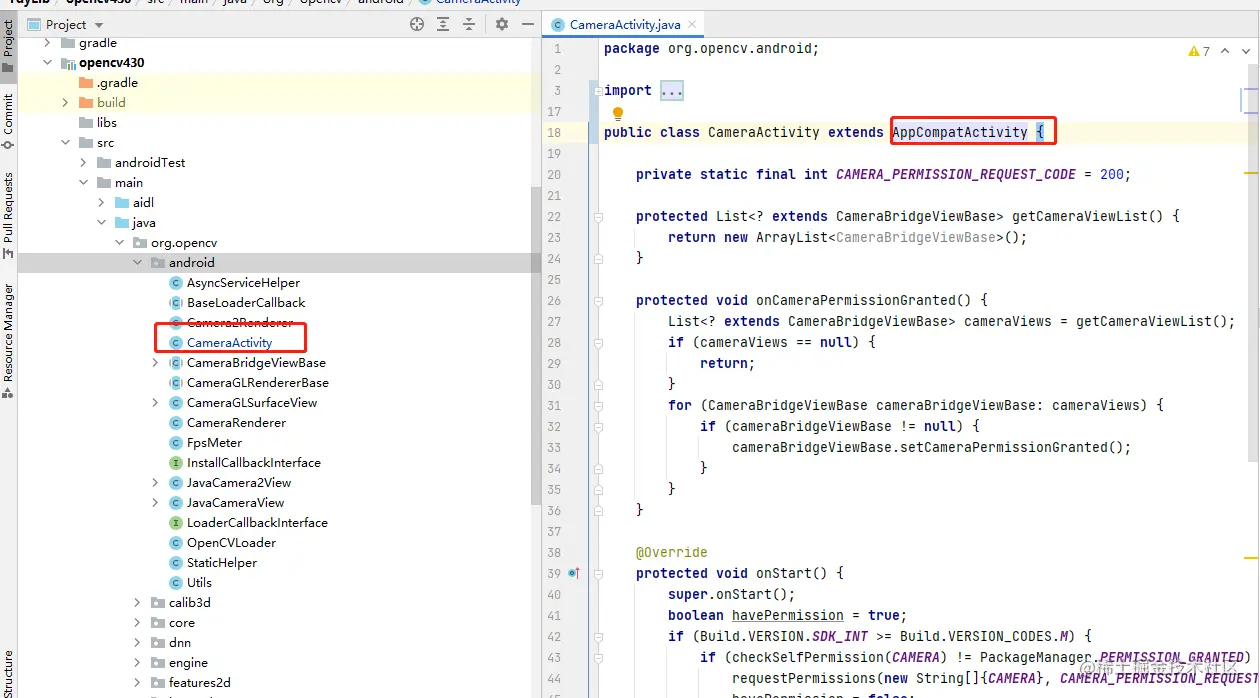This screenshot has height=698, width=1260.
Task: Click the .gradle folder icon
Action: pos(86,83)
